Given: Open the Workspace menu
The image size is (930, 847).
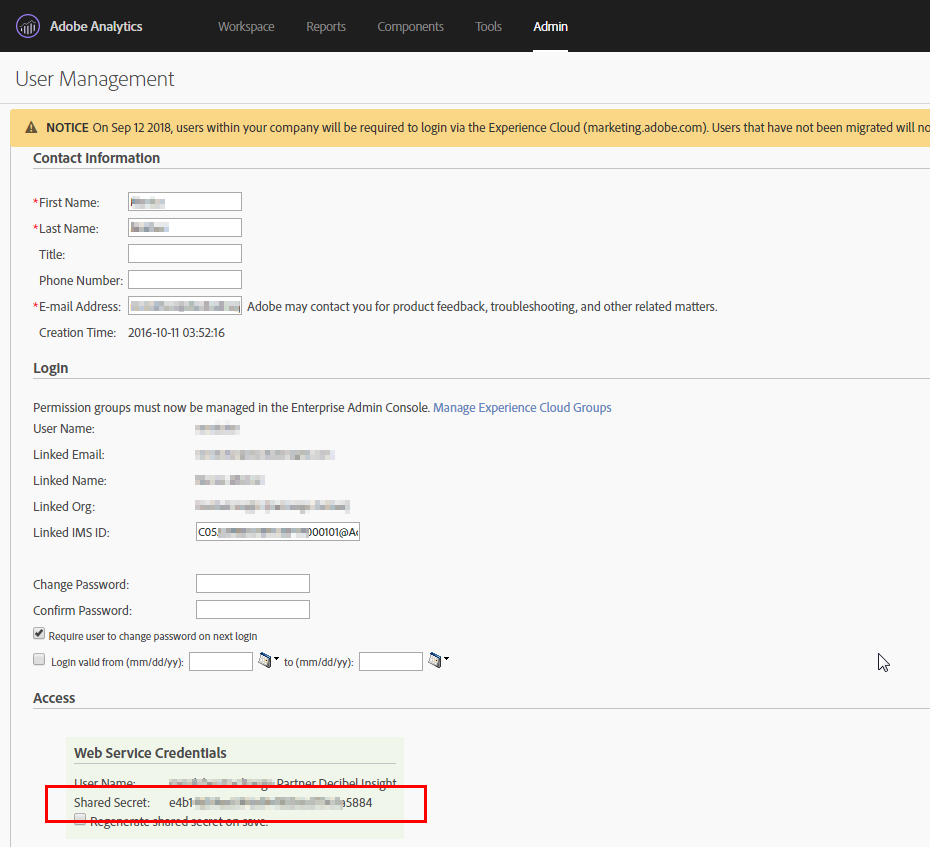Looking at the screenshot, I should coord(246,26).
